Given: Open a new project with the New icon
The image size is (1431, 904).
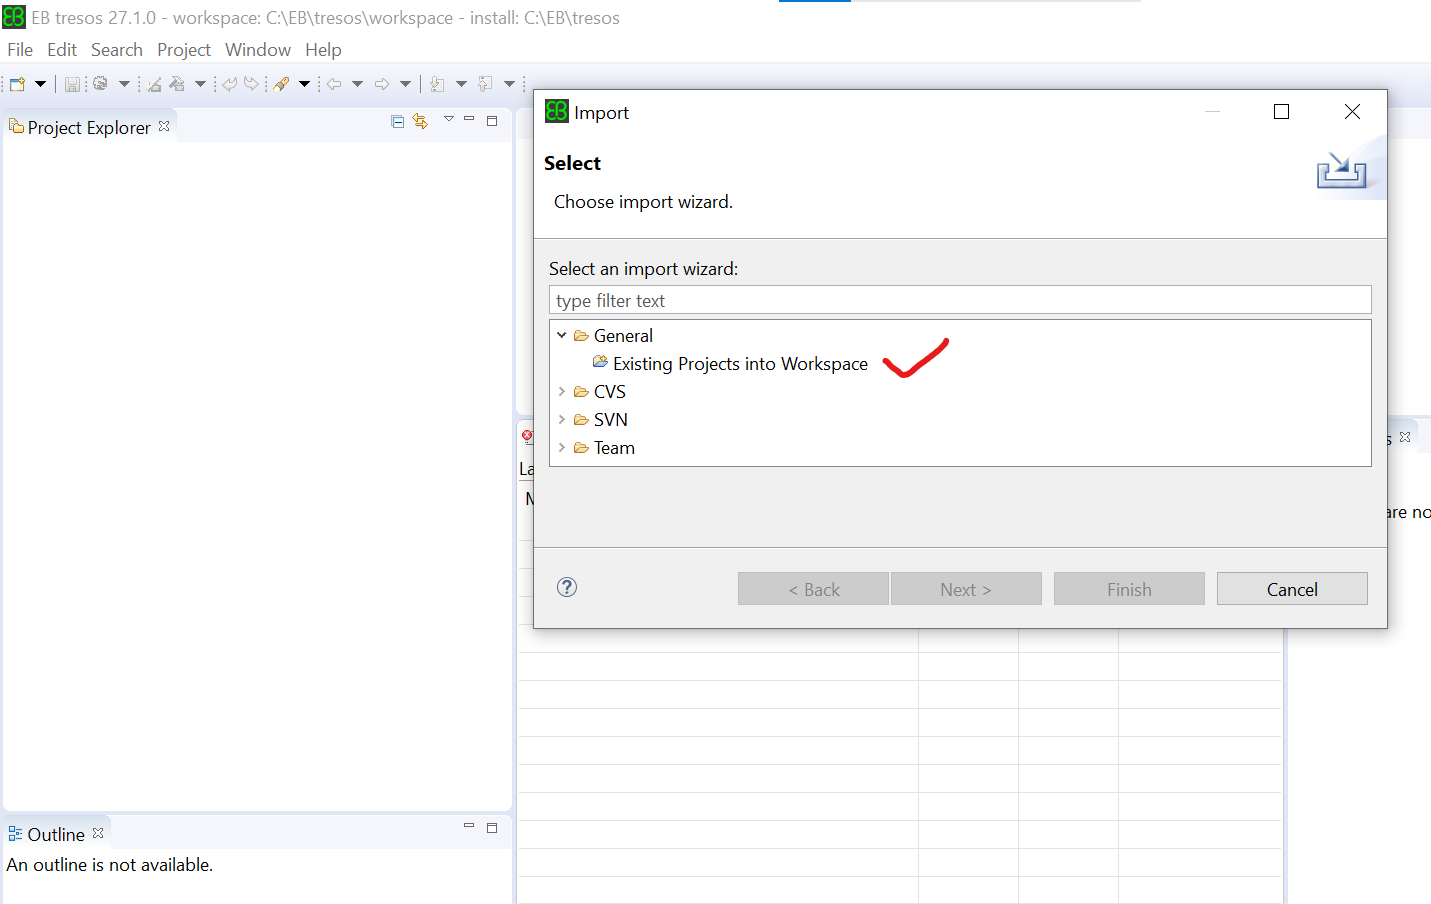Looking at the screenshot, I should [18, 84].
